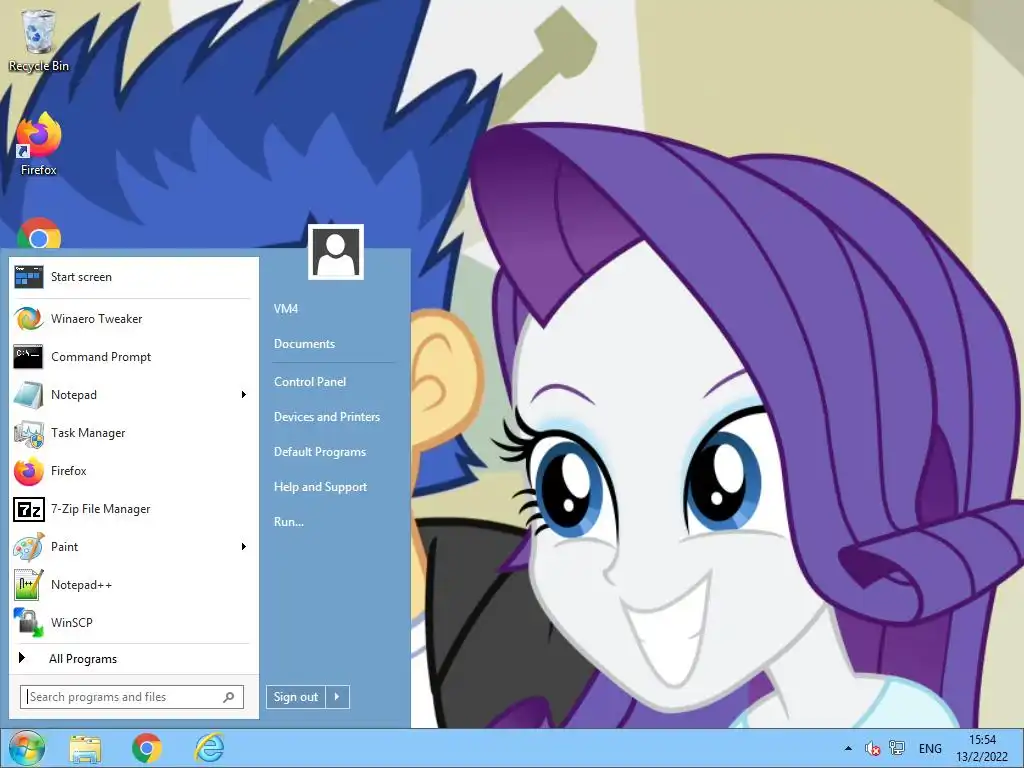Click the Paint palette icon
The width and height of the screenshot is (1024, 768).
click(x=29, y=547)
